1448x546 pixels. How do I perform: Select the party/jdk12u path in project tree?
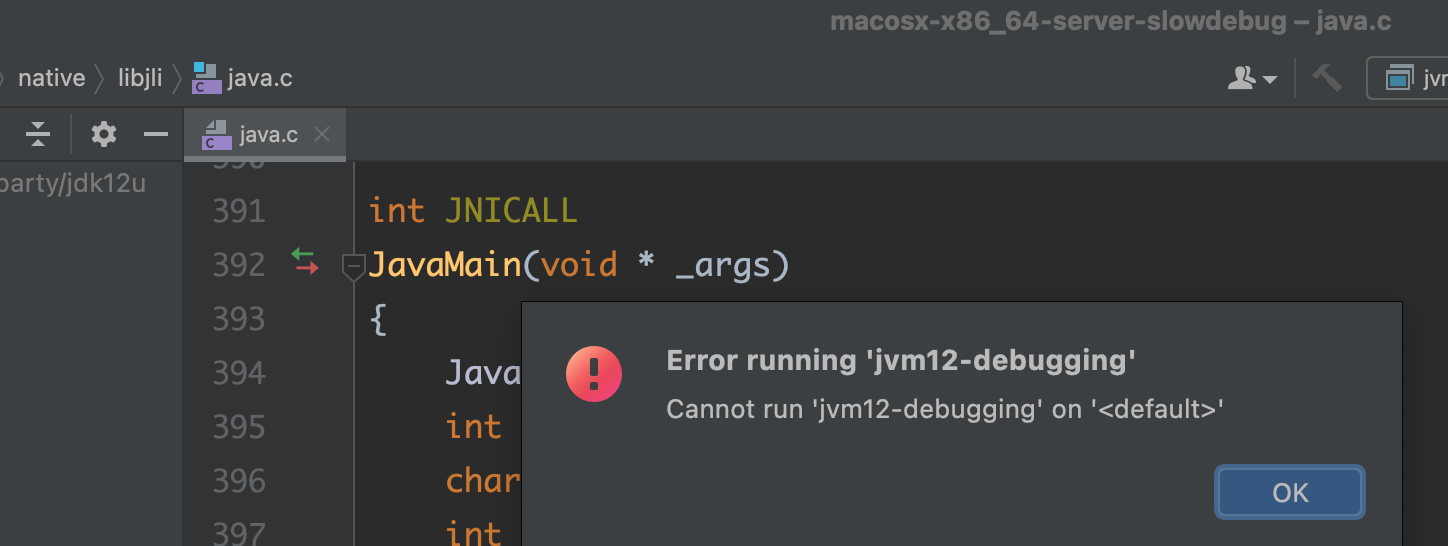point(73,184)
